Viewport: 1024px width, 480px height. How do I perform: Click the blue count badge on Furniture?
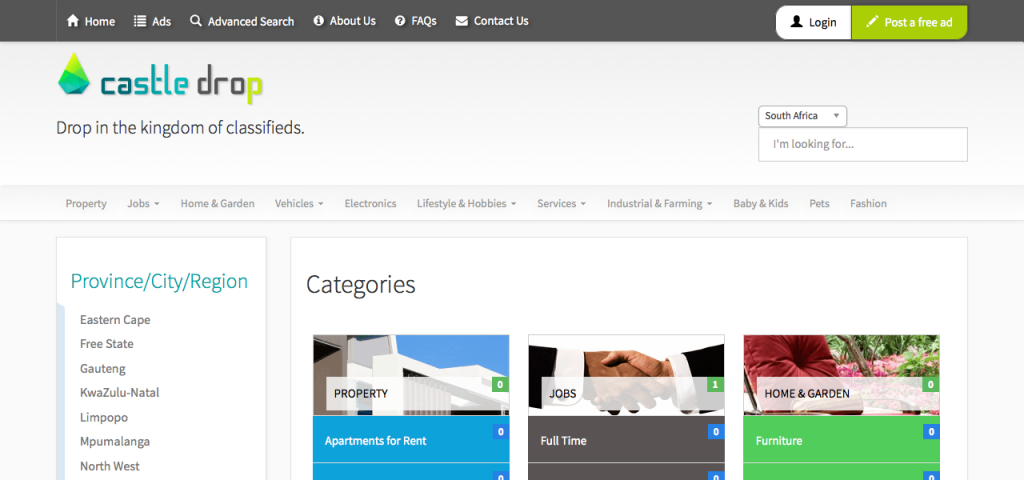pos(931,432)
